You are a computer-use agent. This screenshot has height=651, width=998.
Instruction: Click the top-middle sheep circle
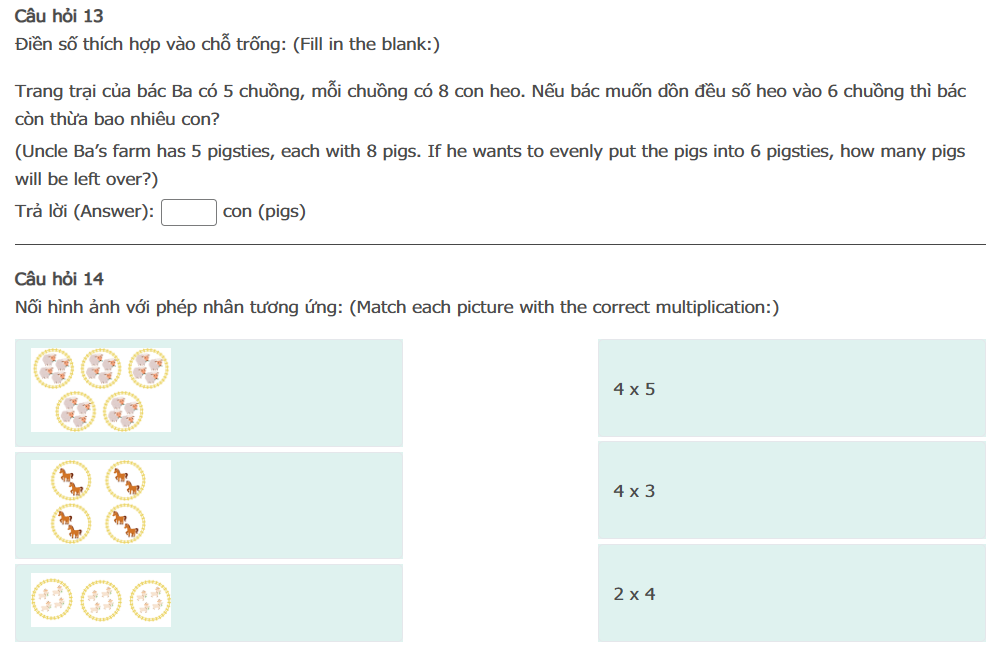point(101,369)
